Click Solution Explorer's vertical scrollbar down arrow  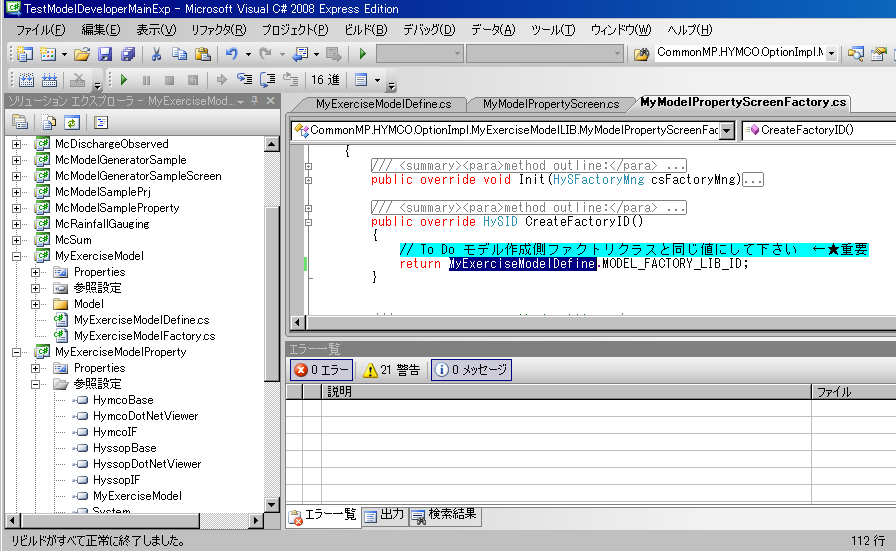(272, 505)
